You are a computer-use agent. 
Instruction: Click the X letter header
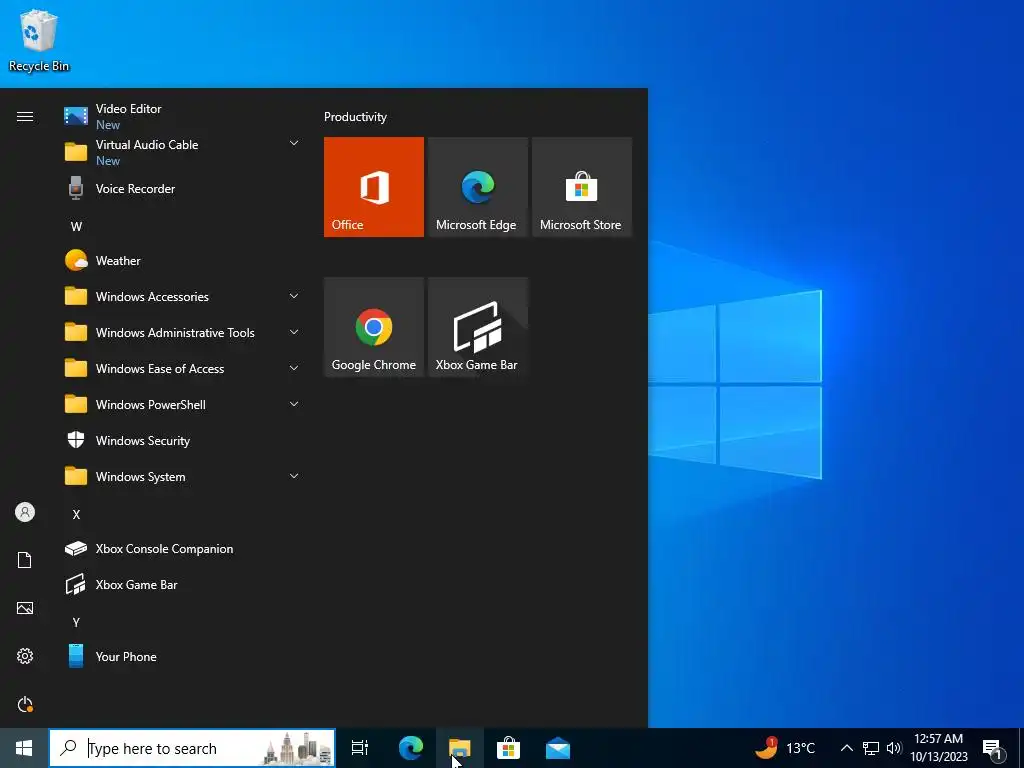76,515
